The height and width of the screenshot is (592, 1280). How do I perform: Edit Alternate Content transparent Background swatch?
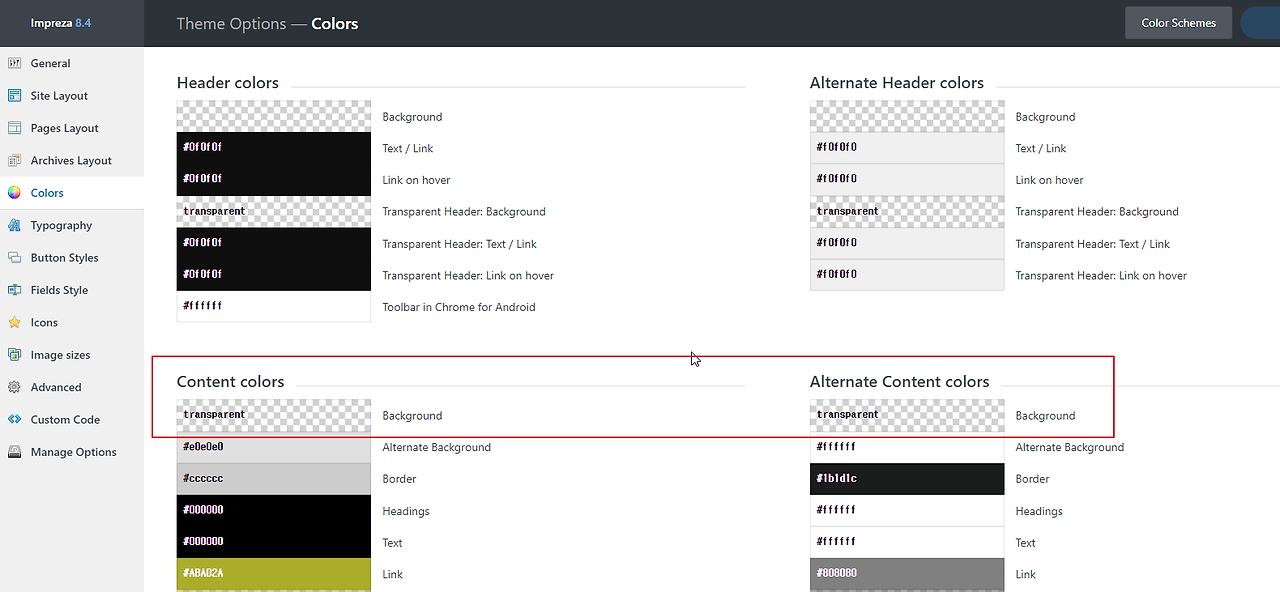tap(907, 415)
